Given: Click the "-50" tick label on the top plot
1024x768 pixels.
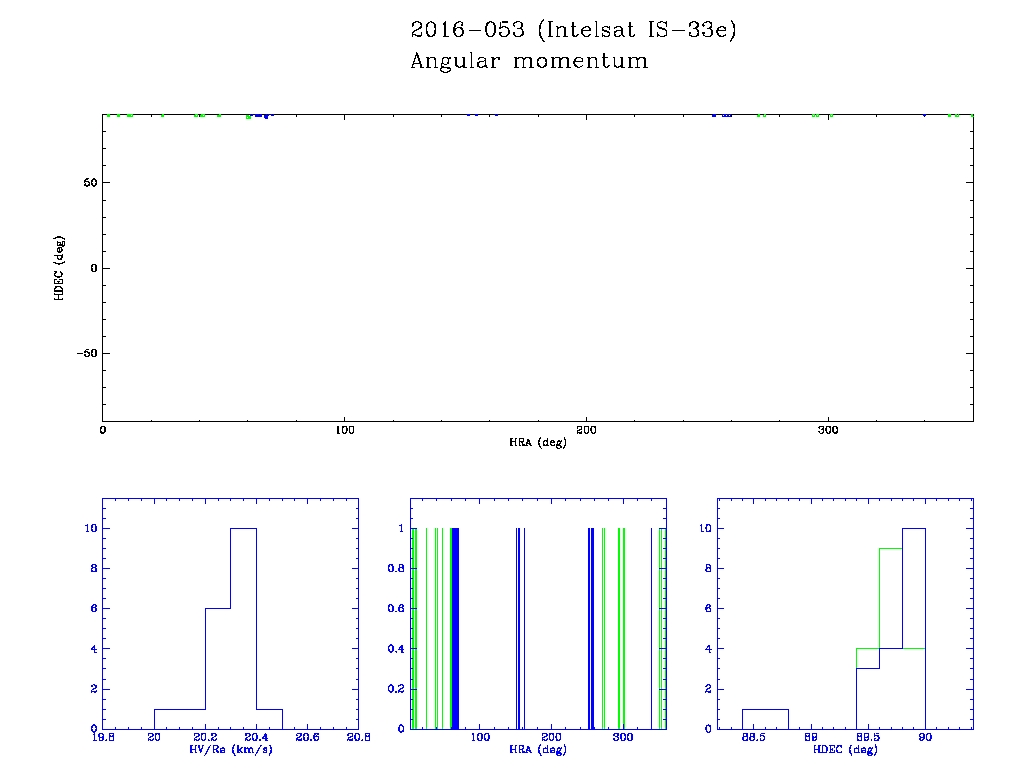Looking at the screenshot, I should [87, 353].
